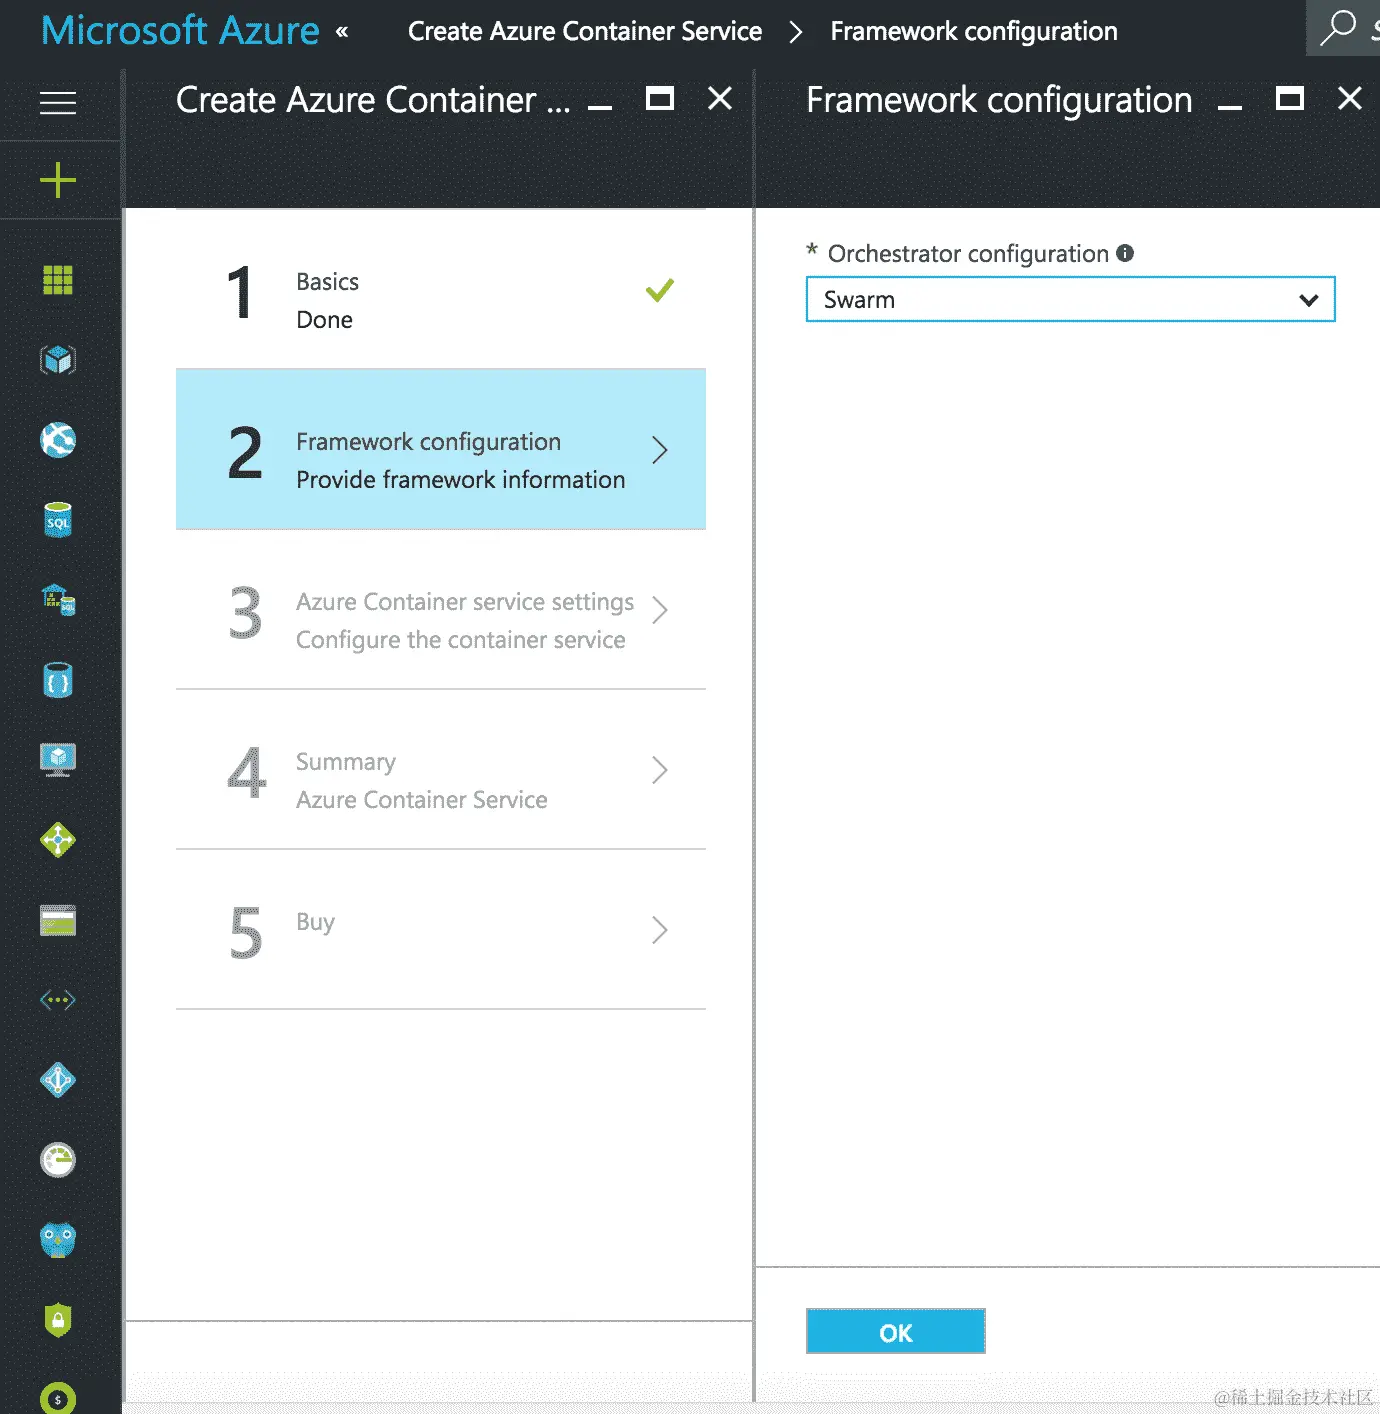Click the App Services globe icon

(57, 440)
